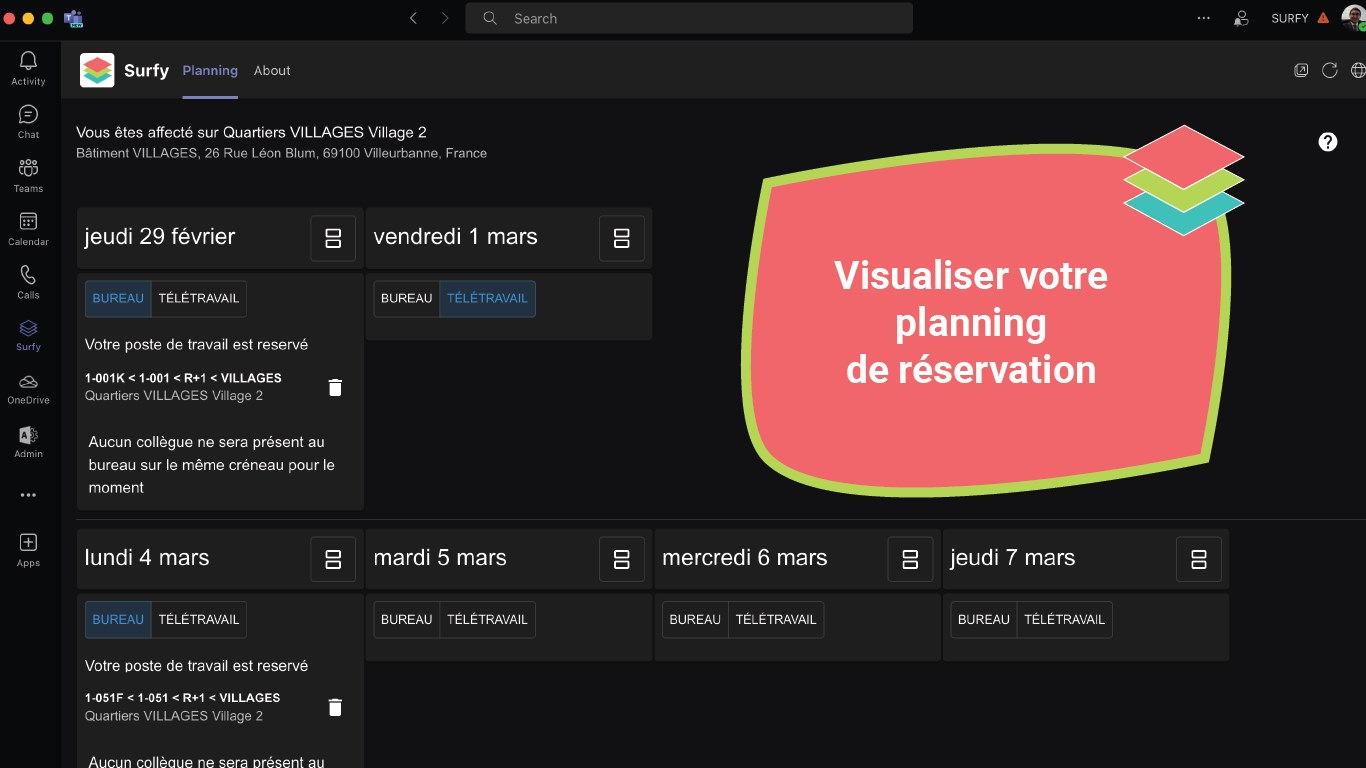Open Calls from the sidebar
Image resolution: width=1366 pixels, height=768 pixels.
click(x=28, y=281)
